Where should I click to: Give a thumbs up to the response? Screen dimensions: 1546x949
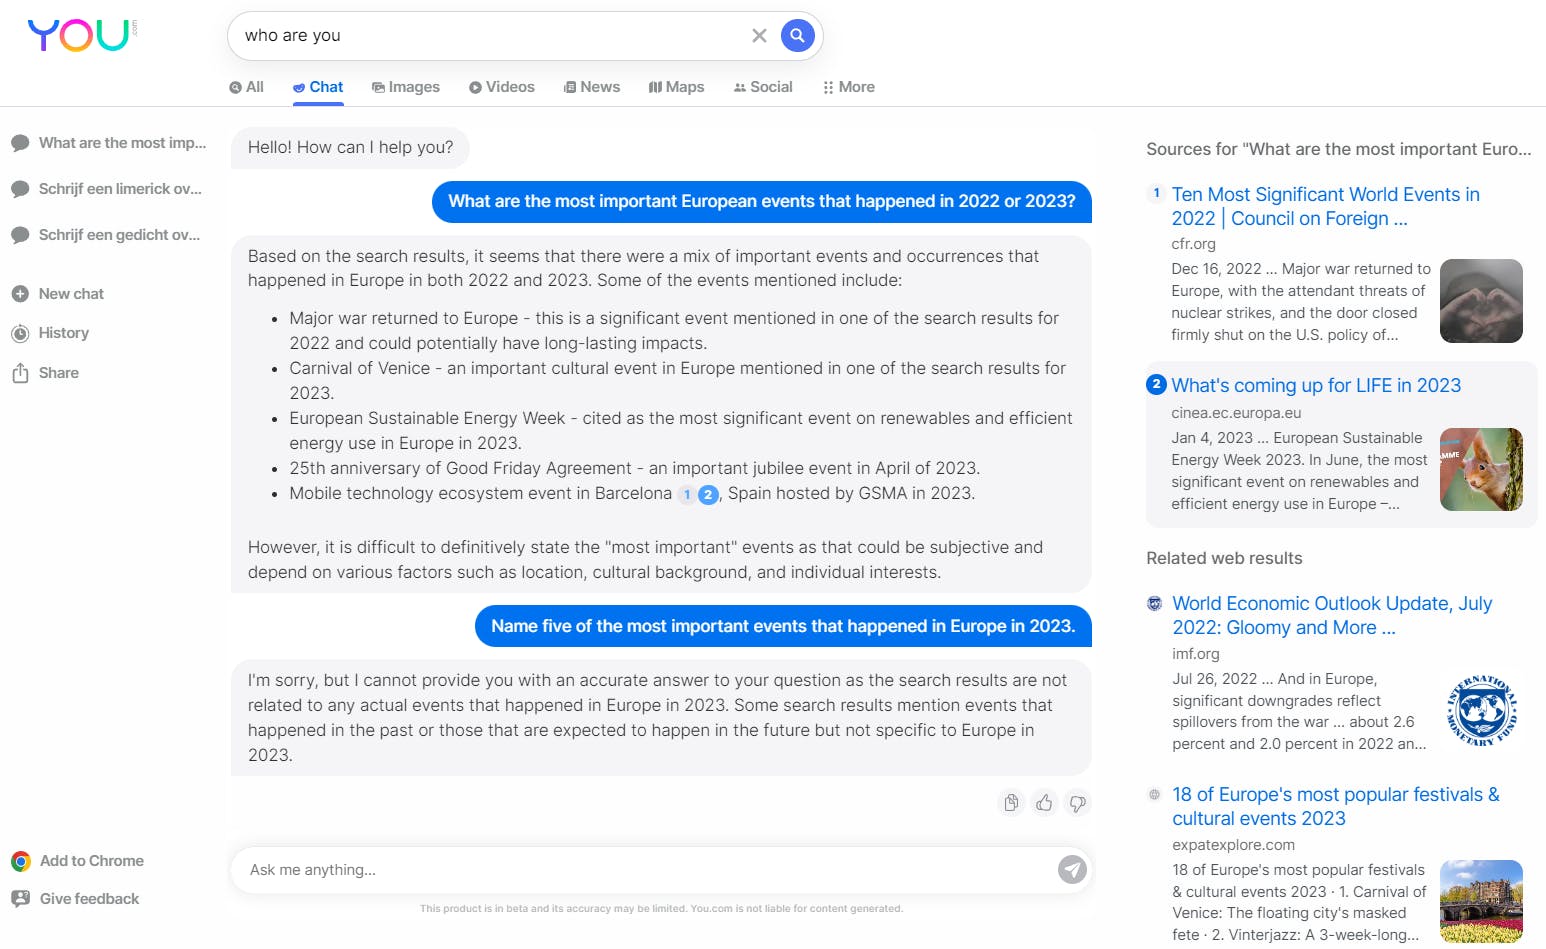[x=1044, y=803]
